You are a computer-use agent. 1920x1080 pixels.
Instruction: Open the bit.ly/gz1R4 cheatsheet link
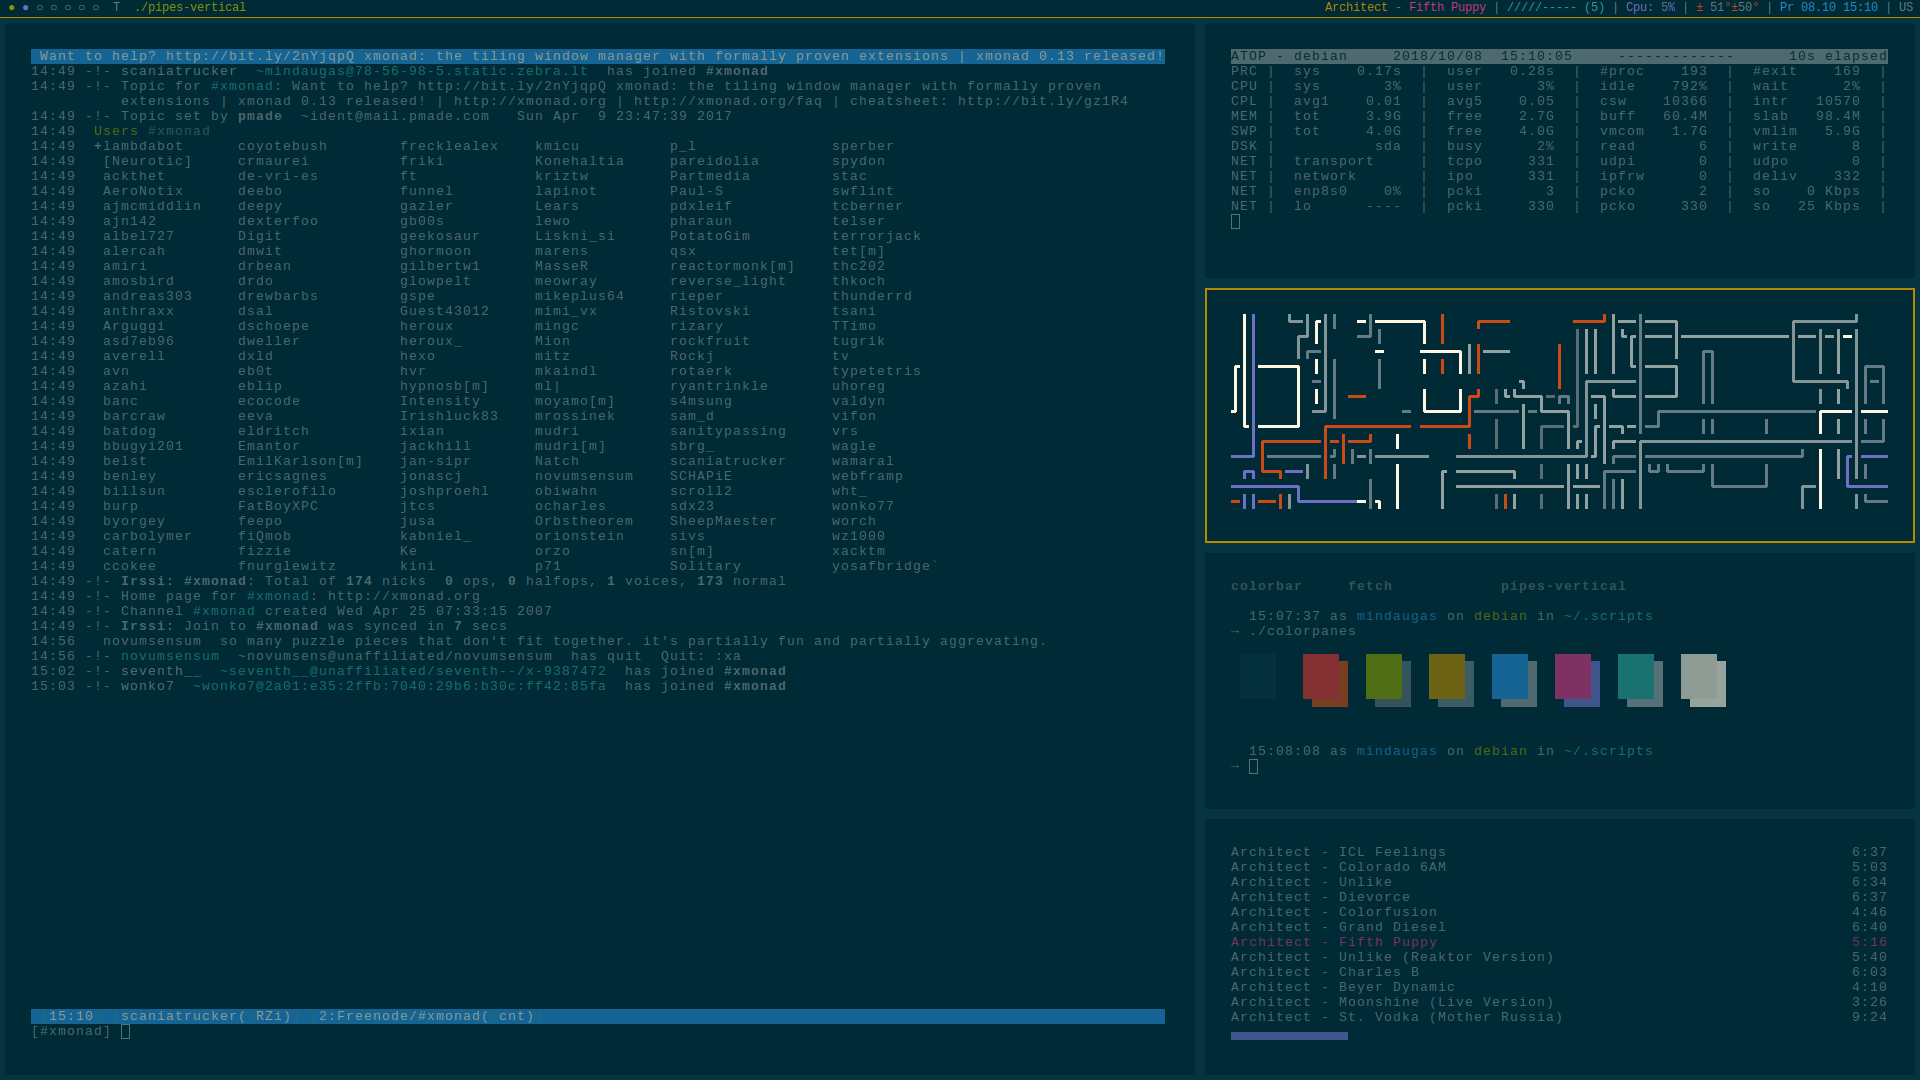[x=1043, y=101]
